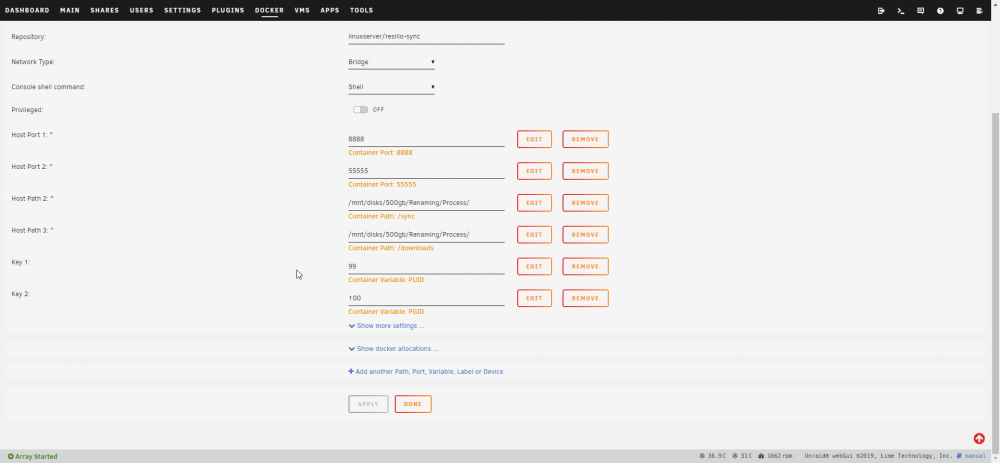1000x463 pixels.
Task: Open the Feedback icon in top bar
Action: coord(920,11)
